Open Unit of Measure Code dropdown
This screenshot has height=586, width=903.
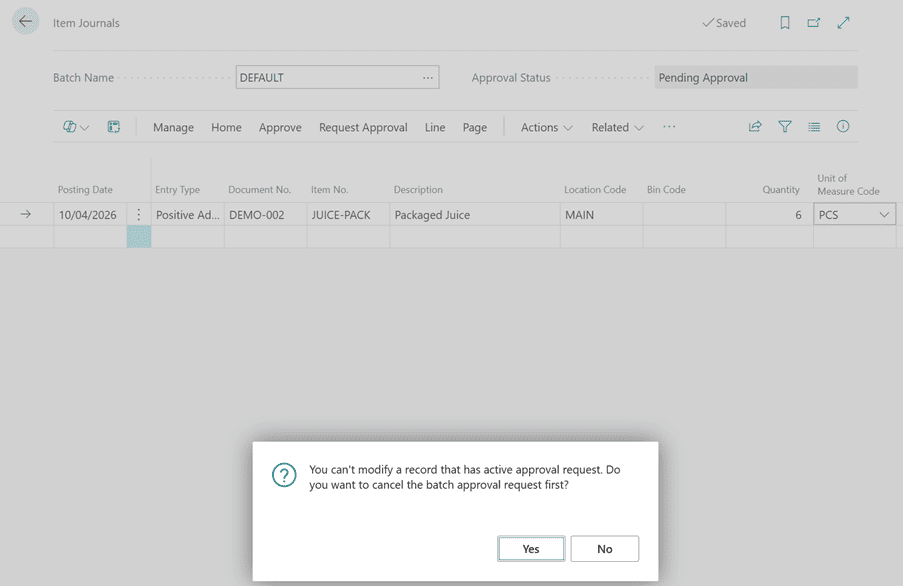click(x=884, y=215)
